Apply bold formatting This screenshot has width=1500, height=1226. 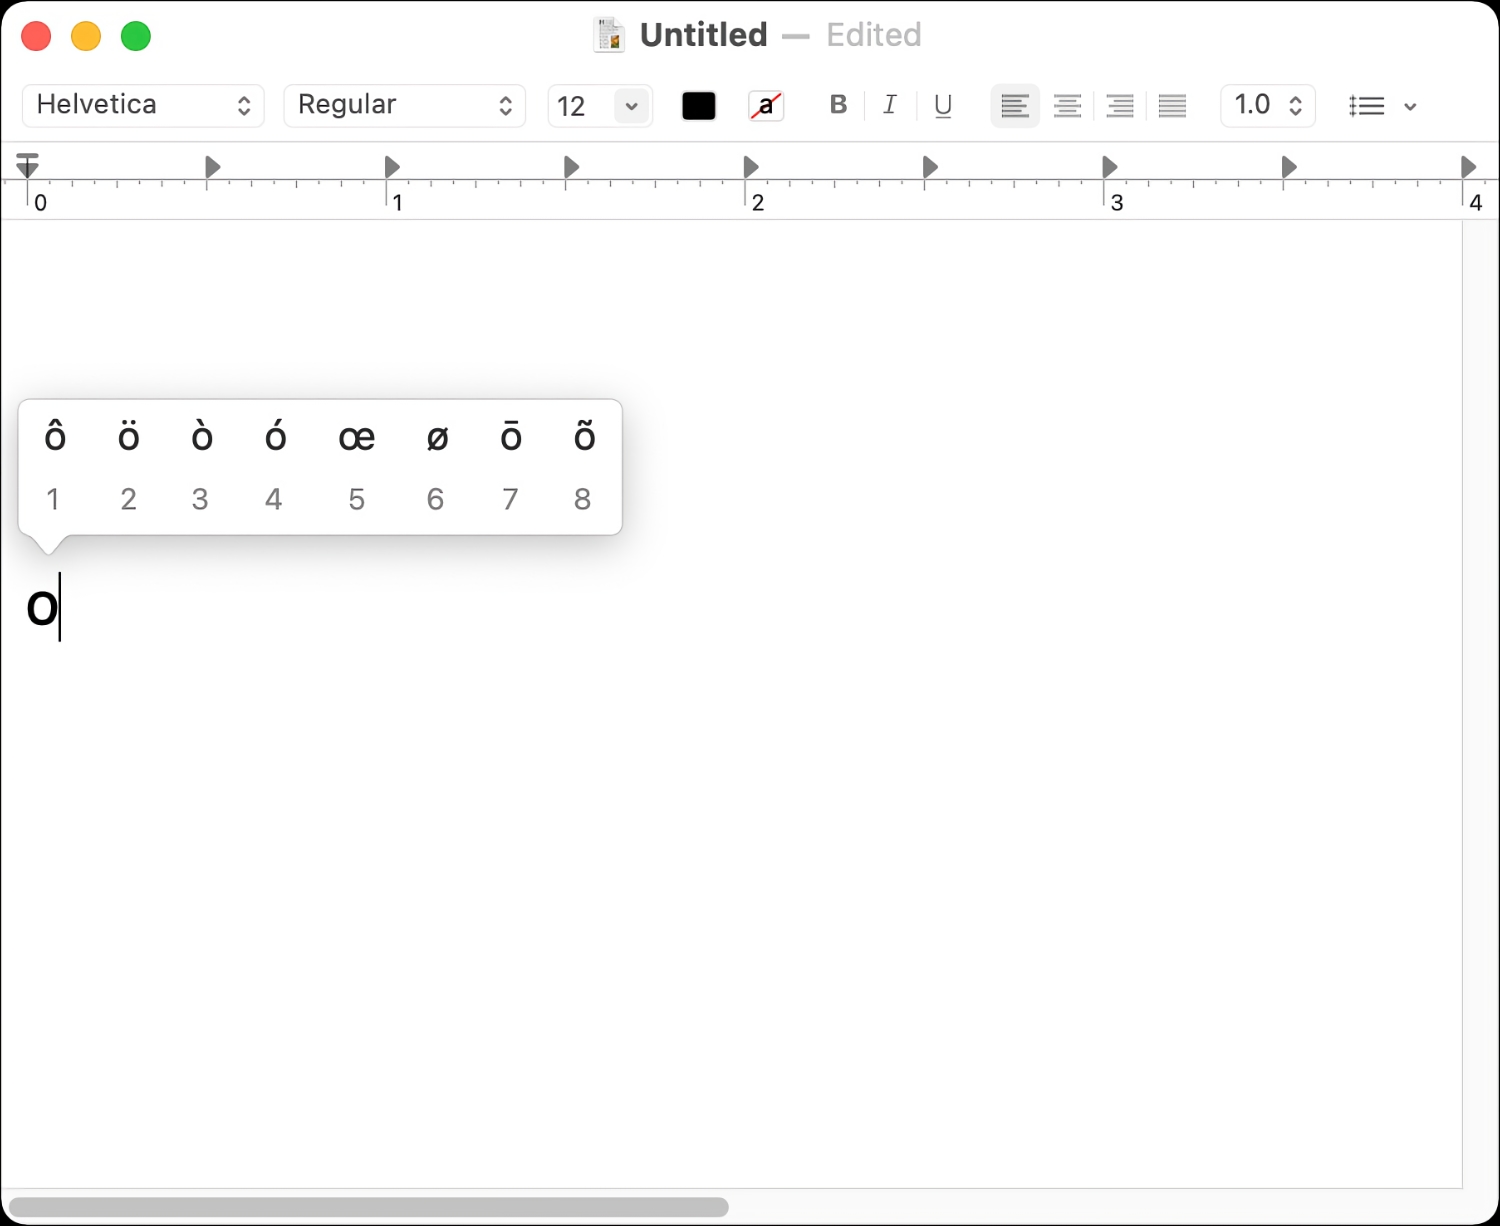pyautogui.click(x=838, y=105)
